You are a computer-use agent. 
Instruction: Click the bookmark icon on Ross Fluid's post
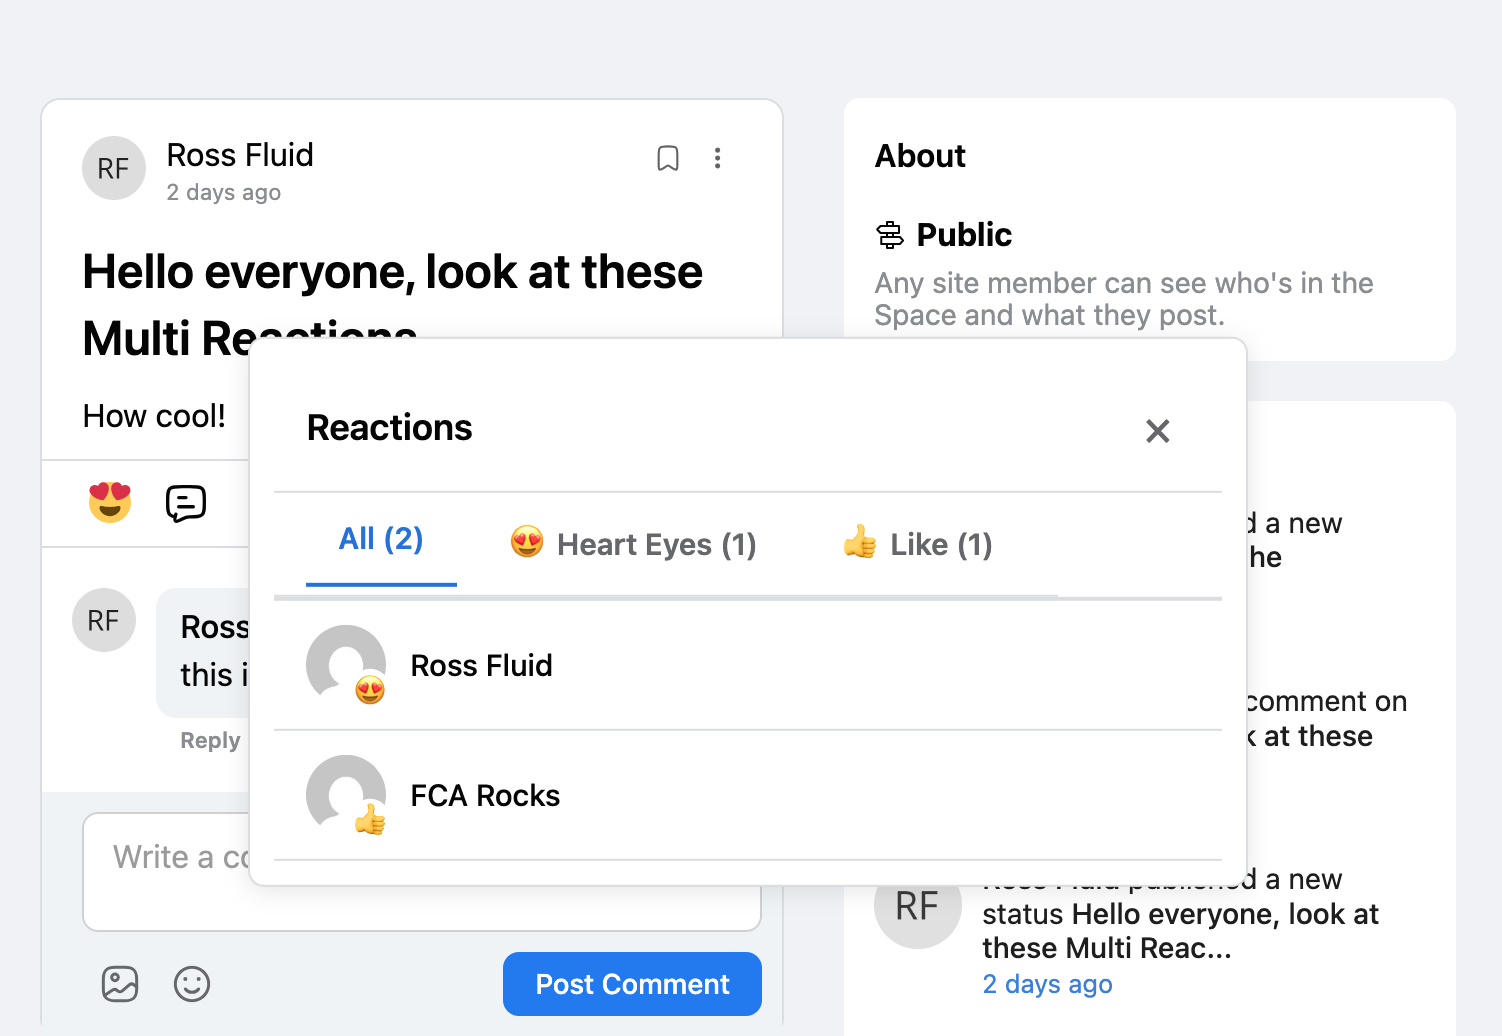tap(668, 158)
